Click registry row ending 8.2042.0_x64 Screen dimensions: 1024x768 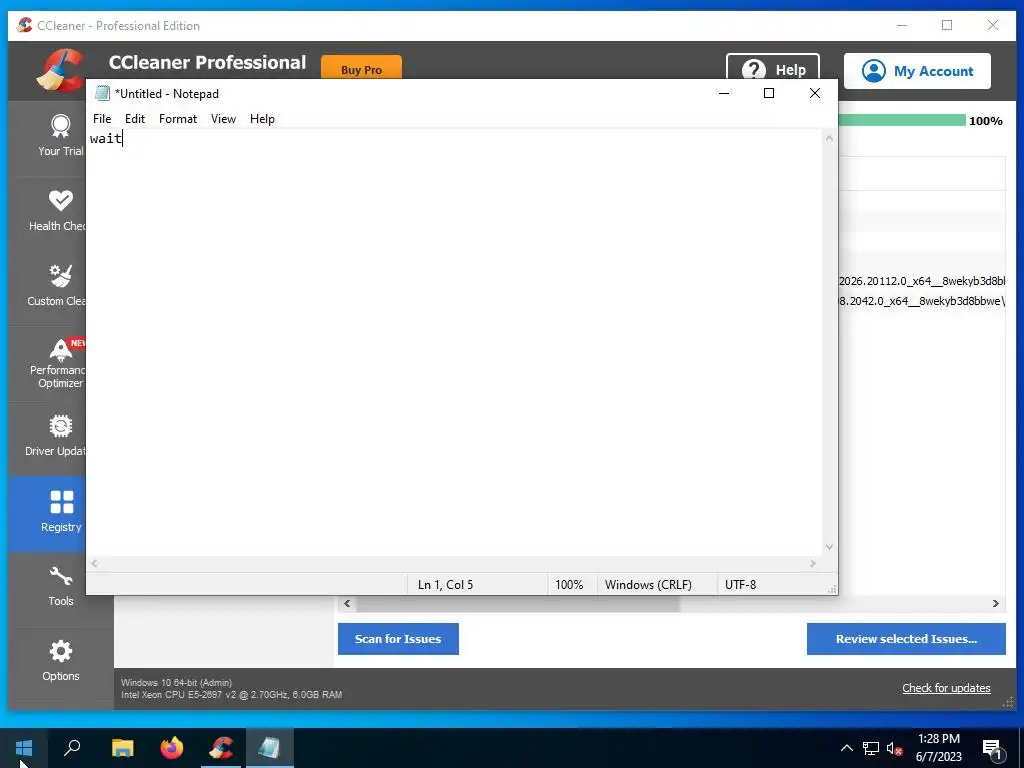[922, 301]
